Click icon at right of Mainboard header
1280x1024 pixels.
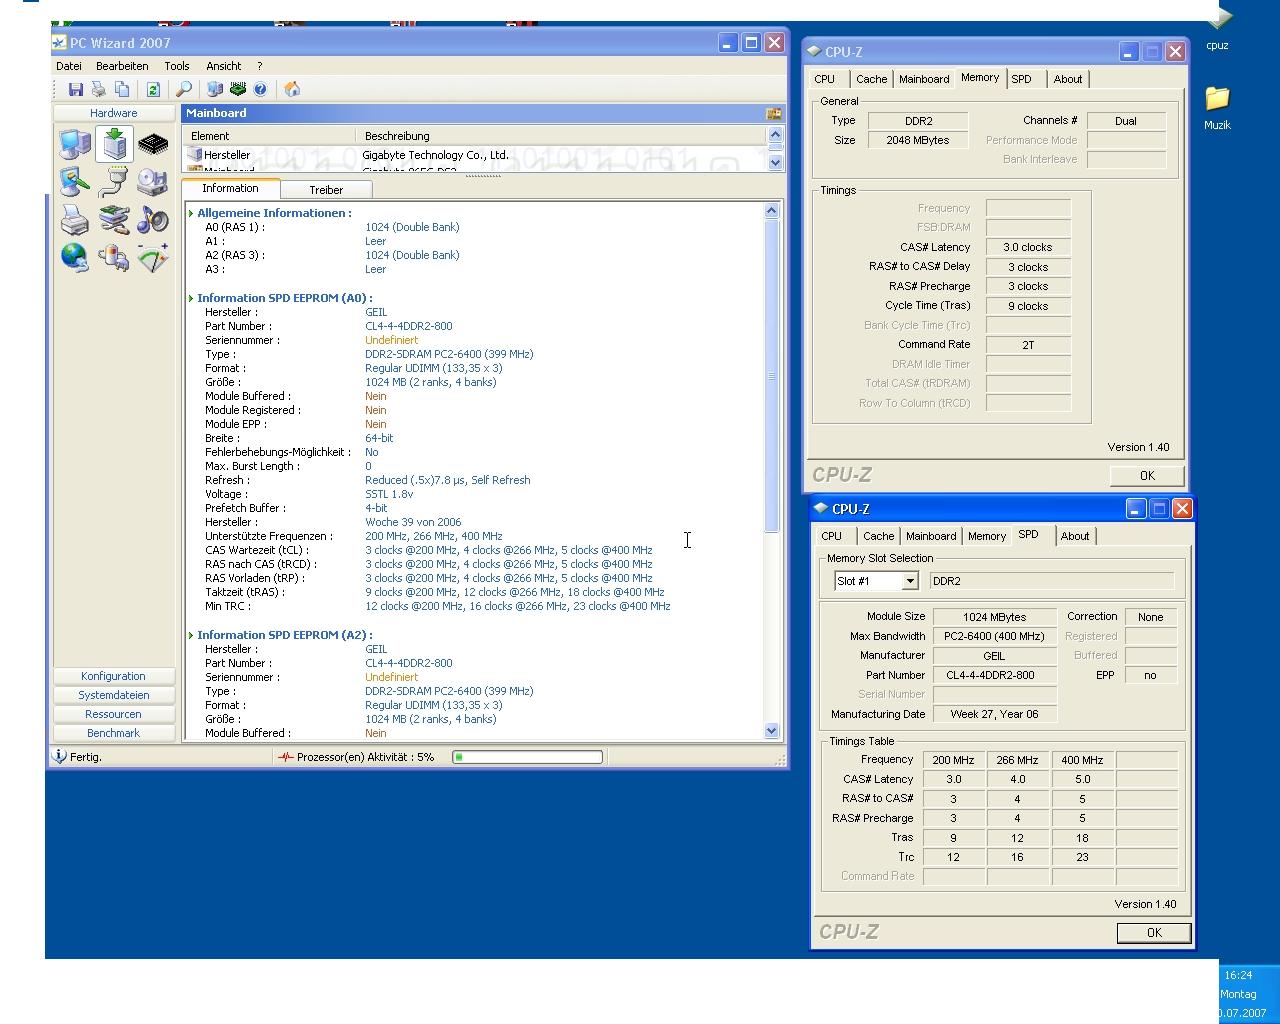click(773, 114)
